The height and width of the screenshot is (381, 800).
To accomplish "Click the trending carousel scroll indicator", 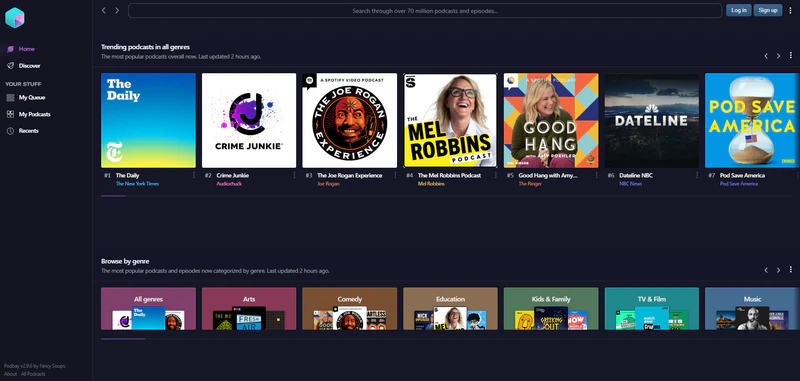I will coord(113,196).
